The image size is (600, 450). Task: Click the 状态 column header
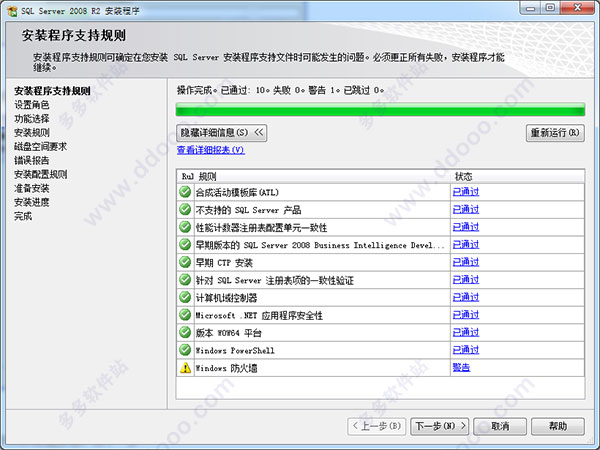coord(463,176)
